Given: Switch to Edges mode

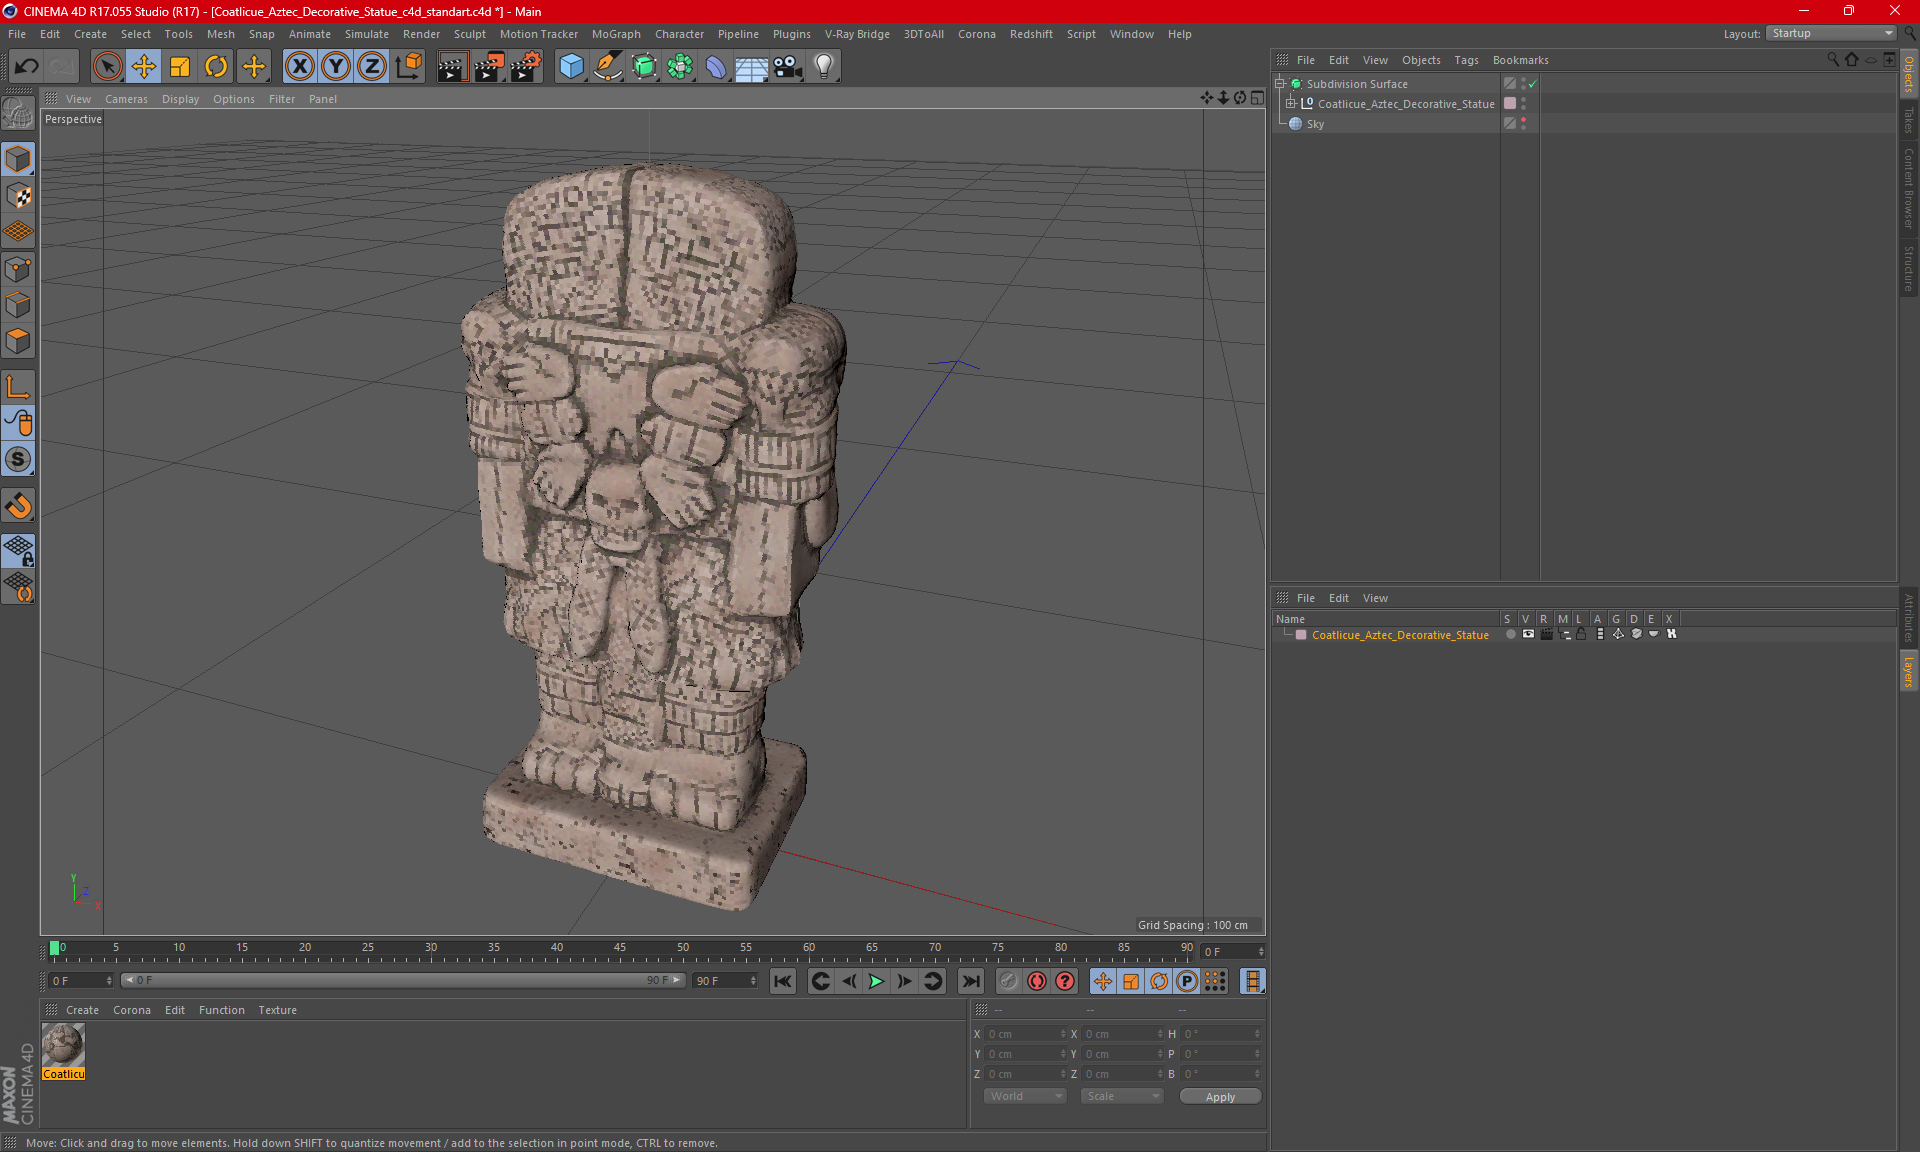Looking at the screenshot, I should [x=18, y=305].
